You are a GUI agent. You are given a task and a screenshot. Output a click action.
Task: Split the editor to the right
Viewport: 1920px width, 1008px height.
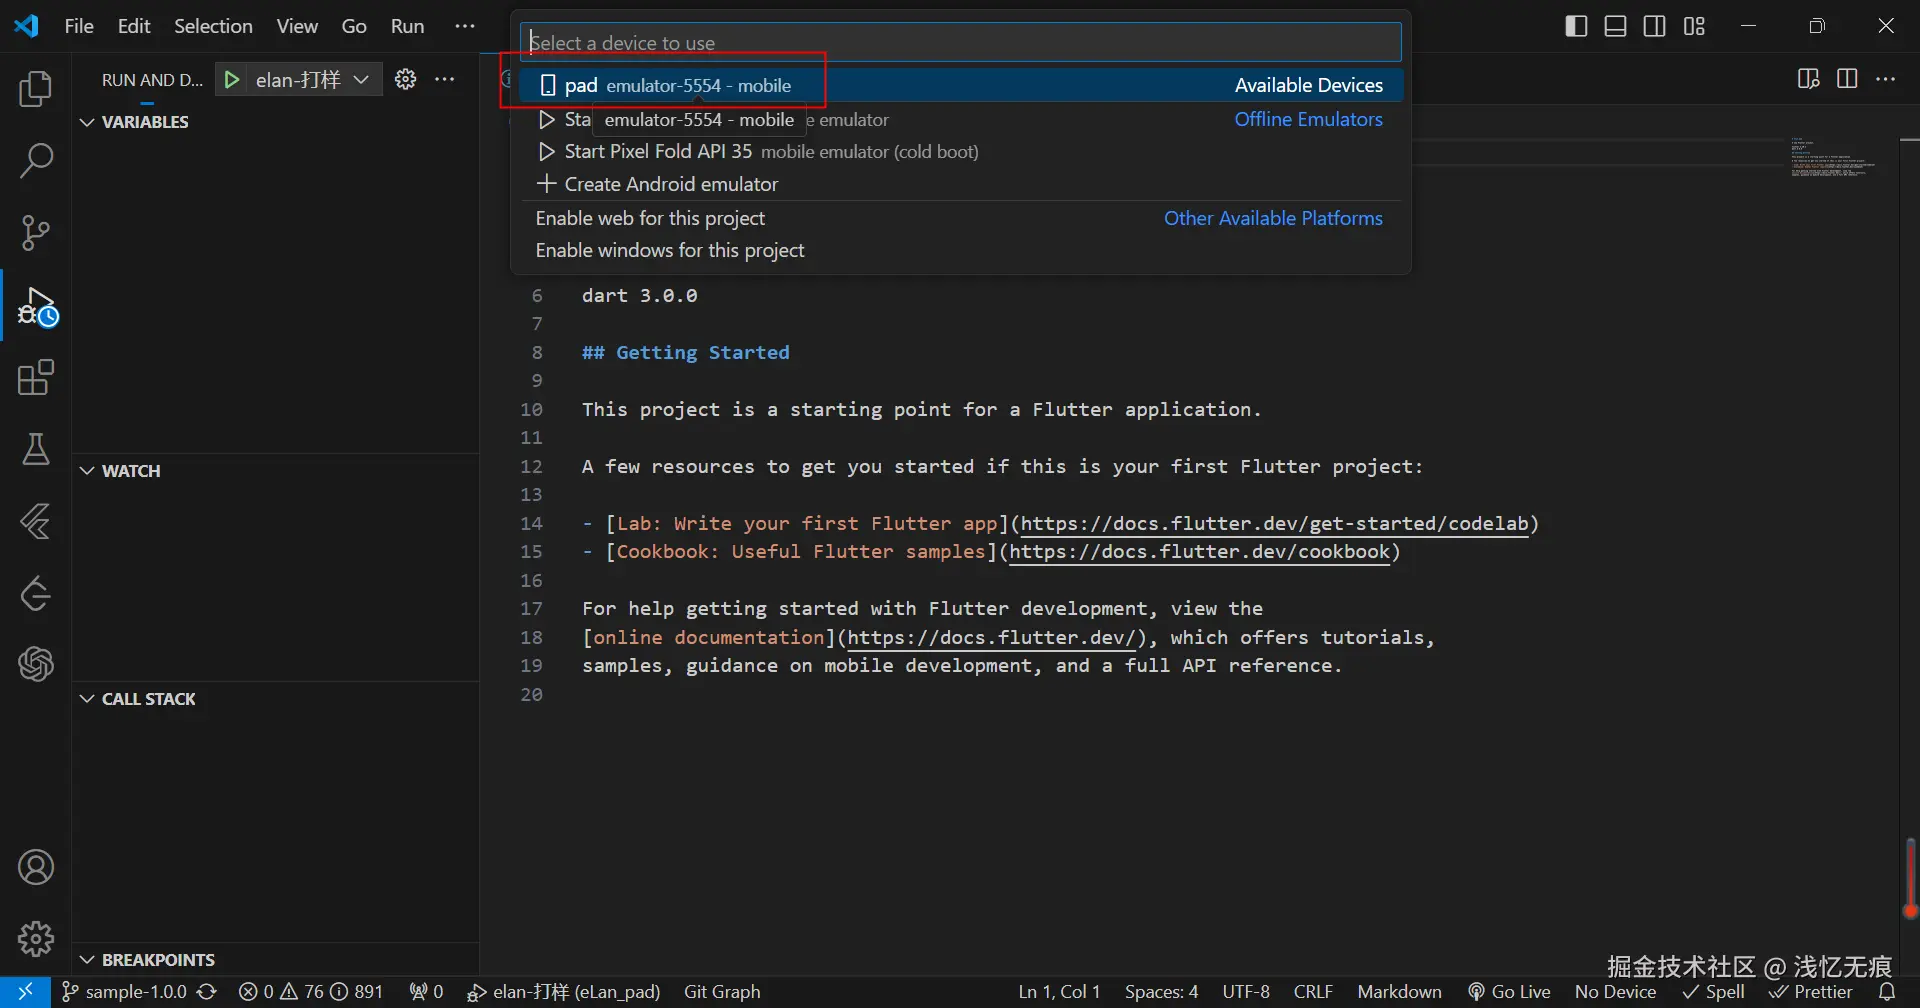(x=1847, y=79)
